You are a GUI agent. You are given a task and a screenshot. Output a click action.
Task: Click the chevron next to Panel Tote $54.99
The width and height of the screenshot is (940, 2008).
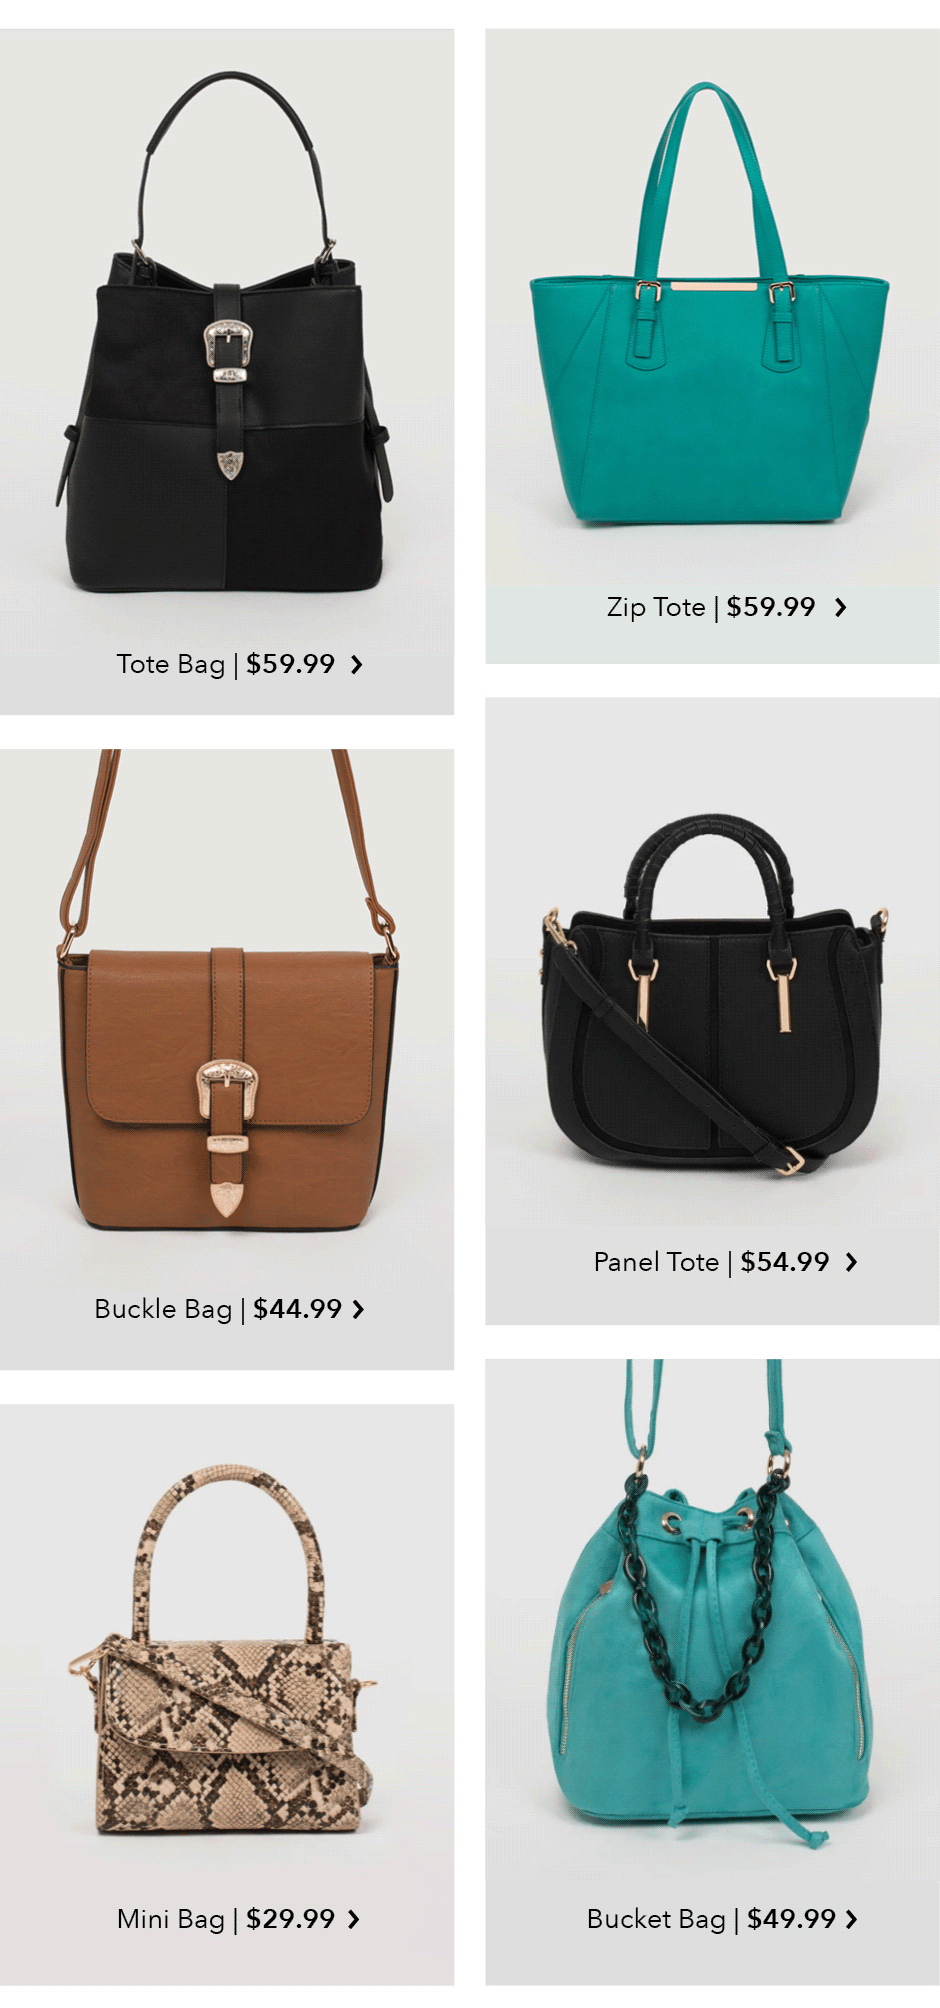click(851, 1262)
